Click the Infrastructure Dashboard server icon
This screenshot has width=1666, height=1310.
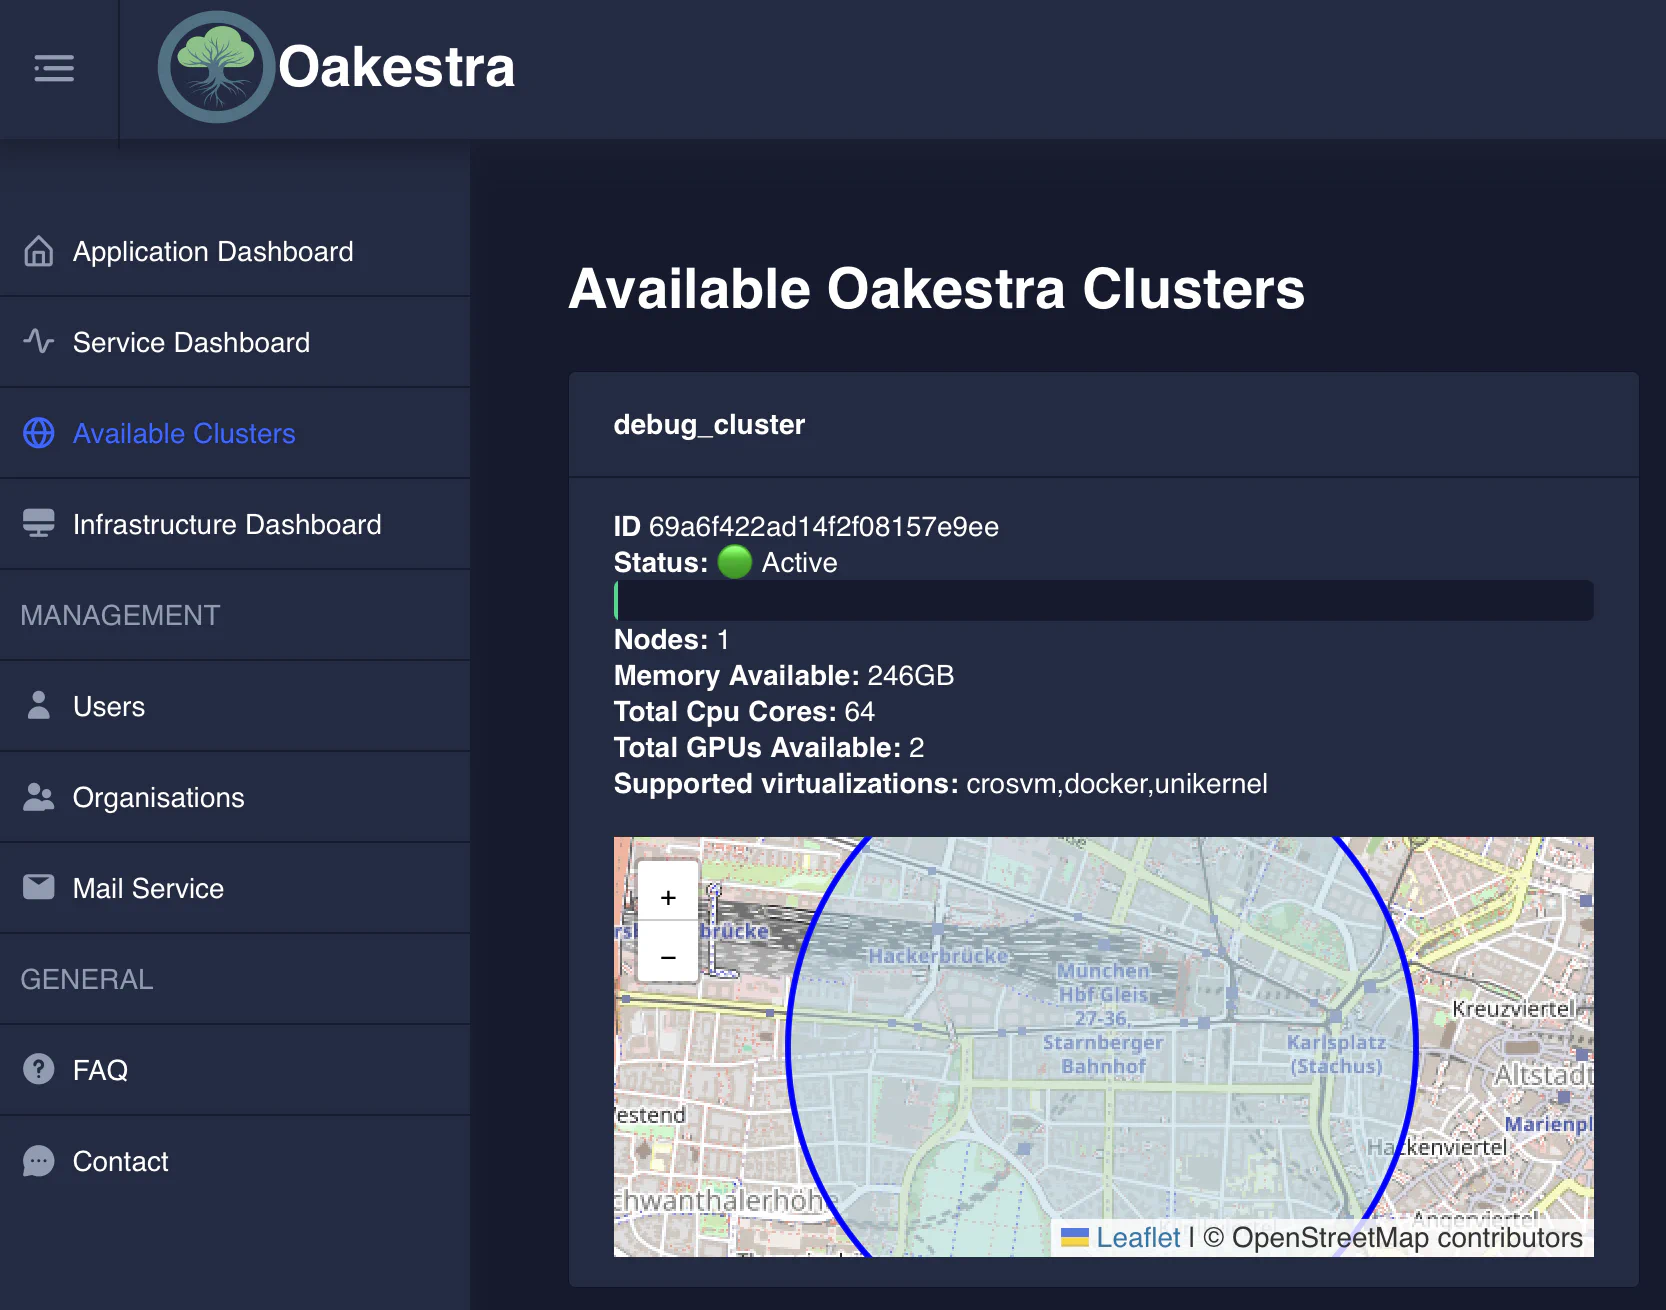pos(39,524)
